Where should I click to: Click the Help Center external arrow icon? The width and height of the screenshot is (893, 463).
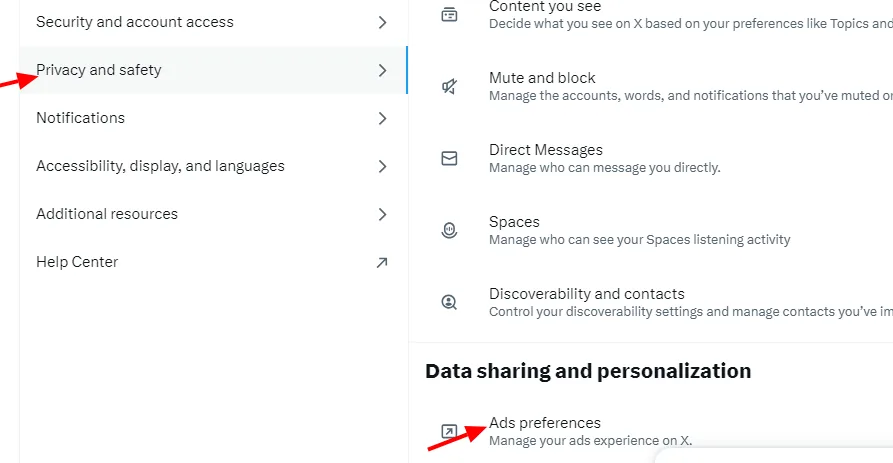coord(381,262)
